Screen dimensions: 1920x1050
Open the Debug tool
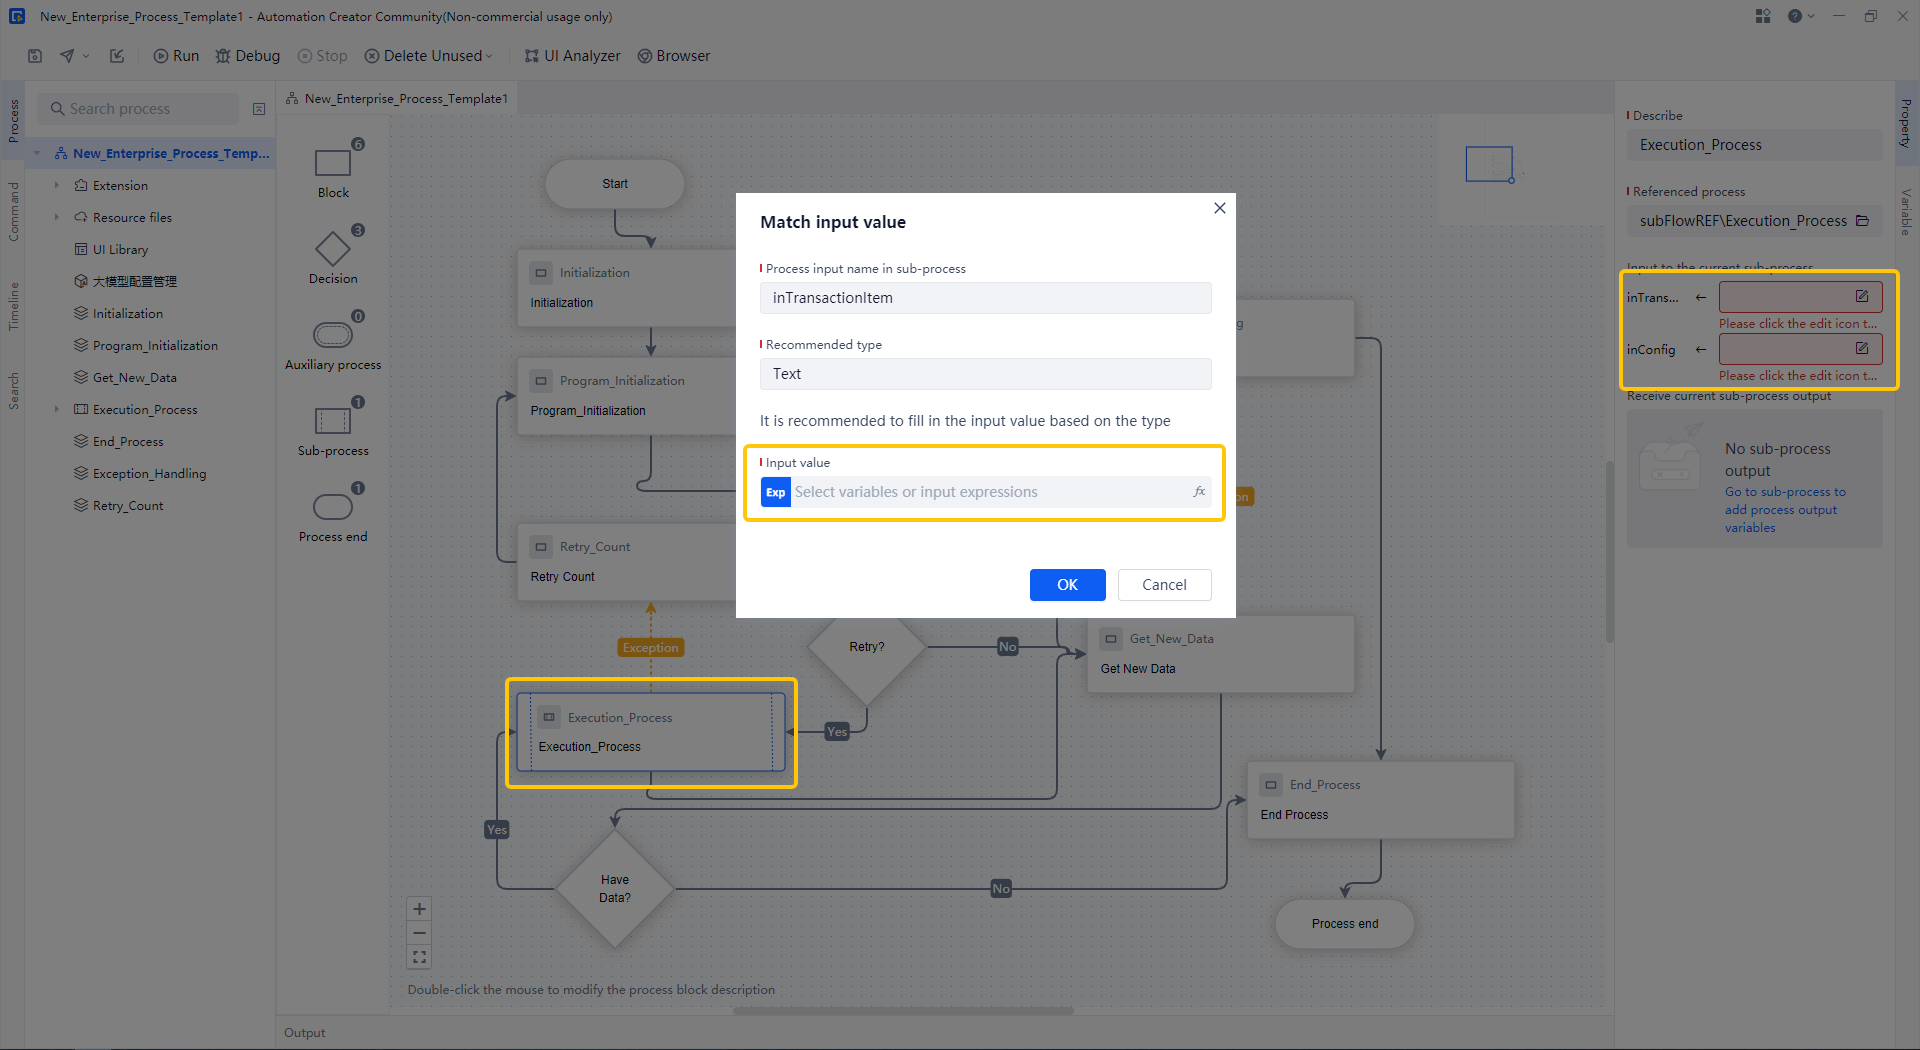pyautogui.click(x=247, y=55)
